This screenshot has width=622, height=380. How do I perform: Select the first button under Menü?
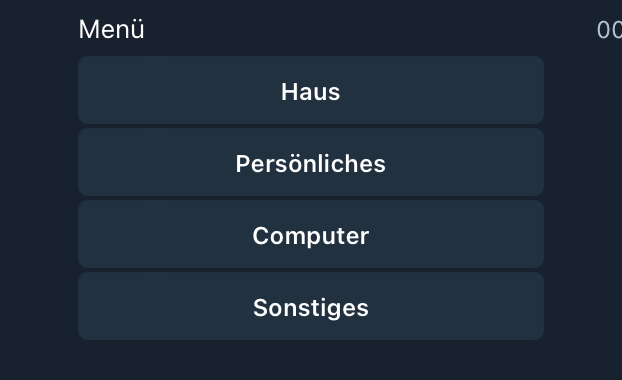(311, 90)
